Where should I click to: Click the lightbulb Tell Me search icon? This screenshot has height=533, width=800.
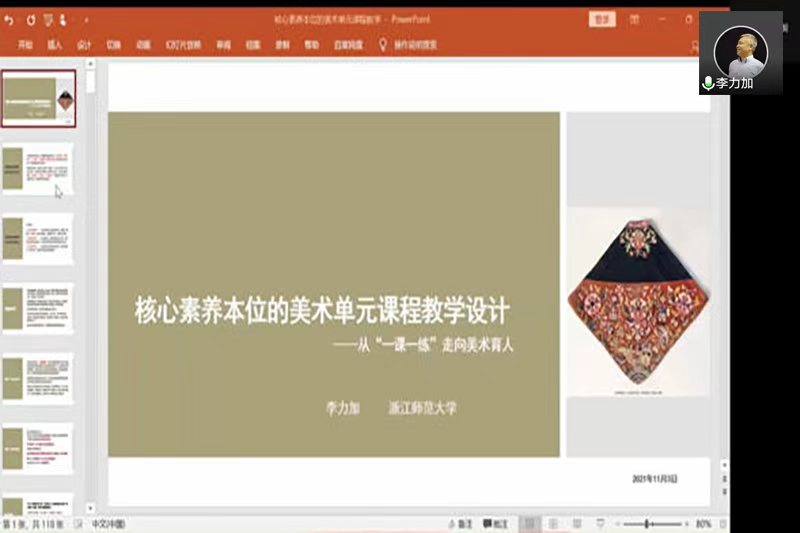click(x=381, y=45)
